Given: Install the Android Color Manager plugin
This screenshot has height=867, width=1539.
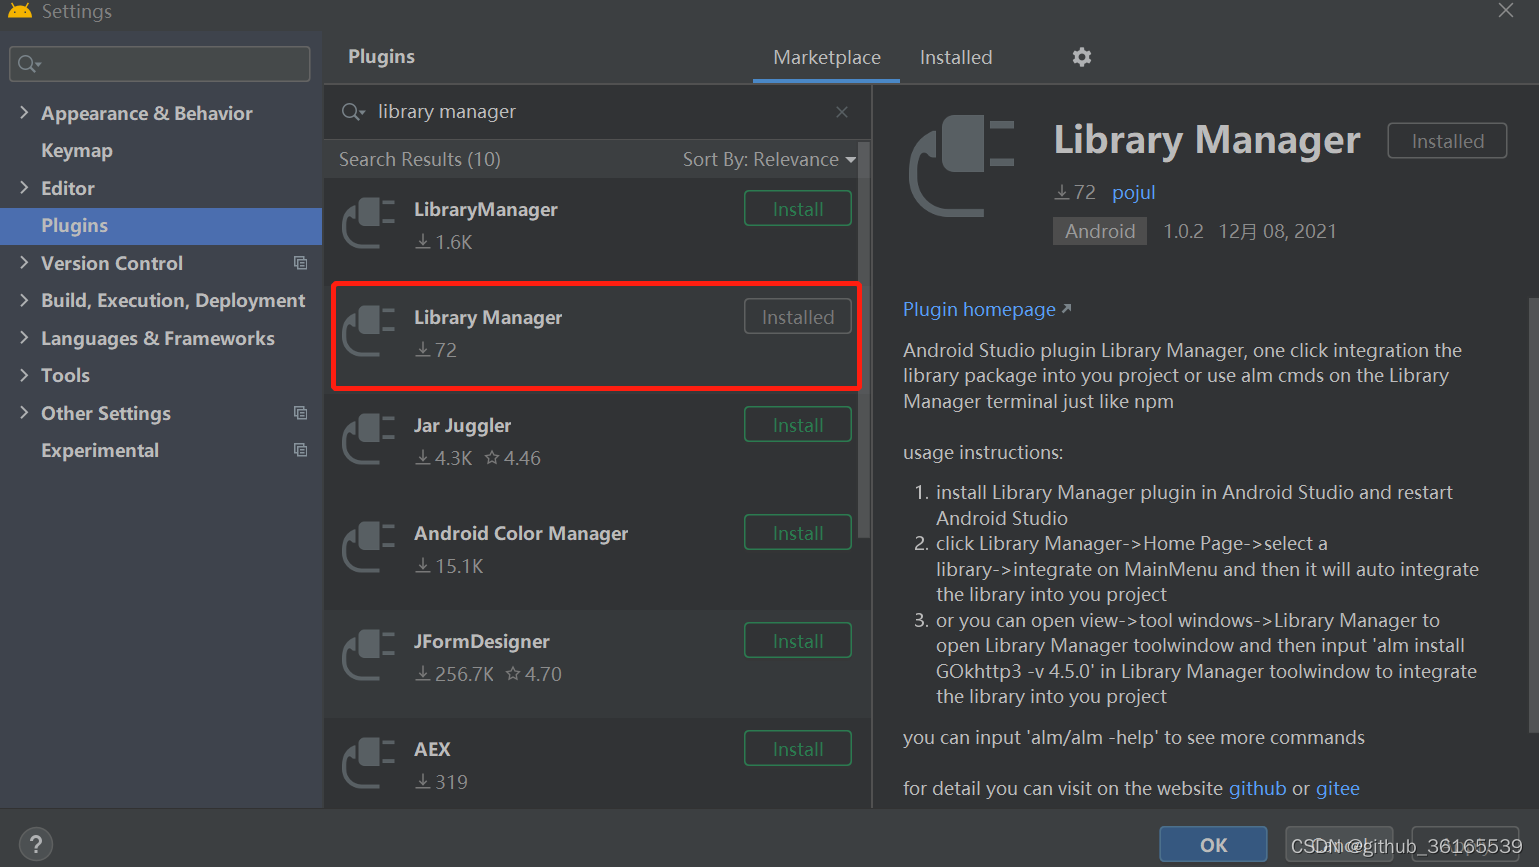Looking at the screenshot, I should coord(798,533).
